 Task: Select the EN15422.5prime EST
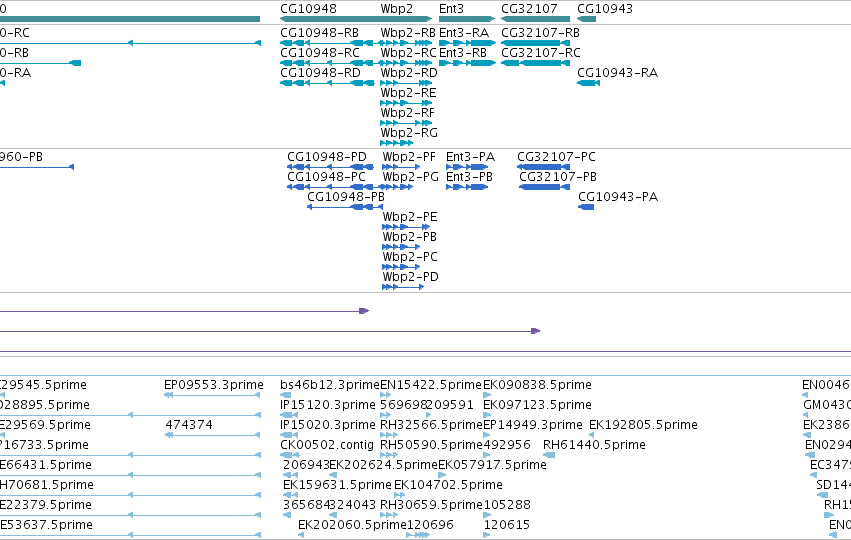pyautogui.click(x=431, y=385)
